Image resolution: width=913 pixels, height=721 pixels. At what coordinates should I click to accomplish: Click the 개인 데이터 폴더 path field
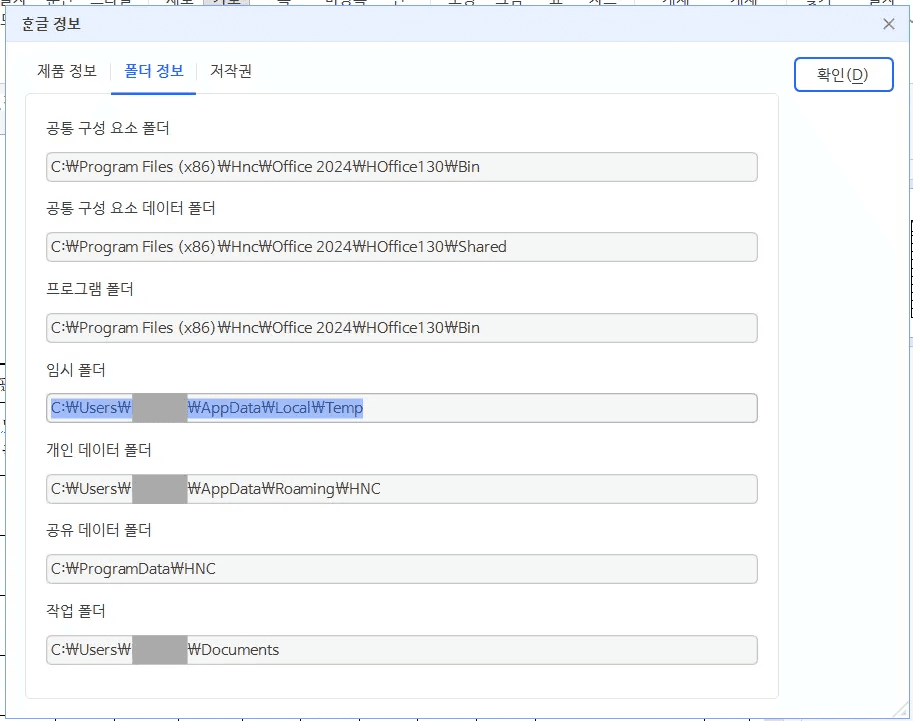[400, 488]
